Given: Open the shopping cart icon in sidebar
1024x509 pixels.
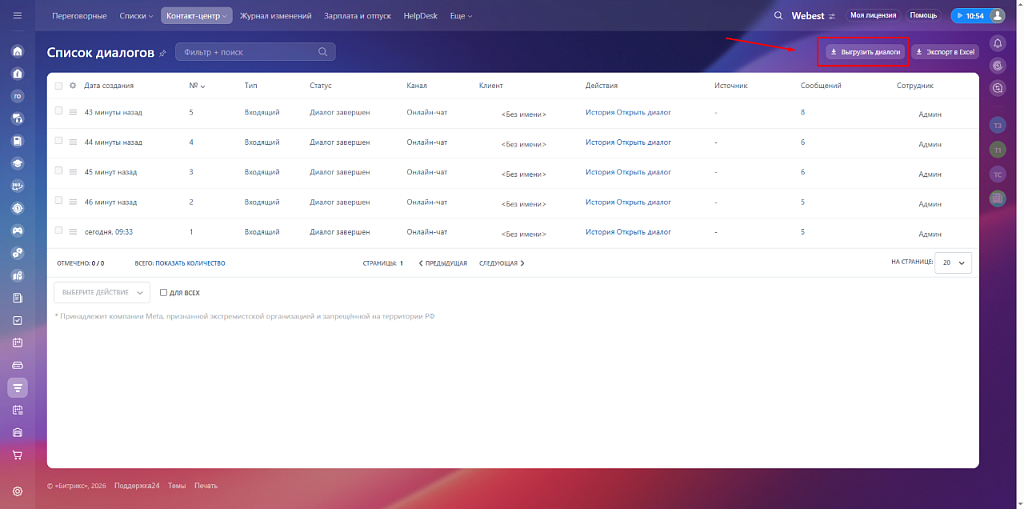Looking at the screenshot, I should (17, 455).
